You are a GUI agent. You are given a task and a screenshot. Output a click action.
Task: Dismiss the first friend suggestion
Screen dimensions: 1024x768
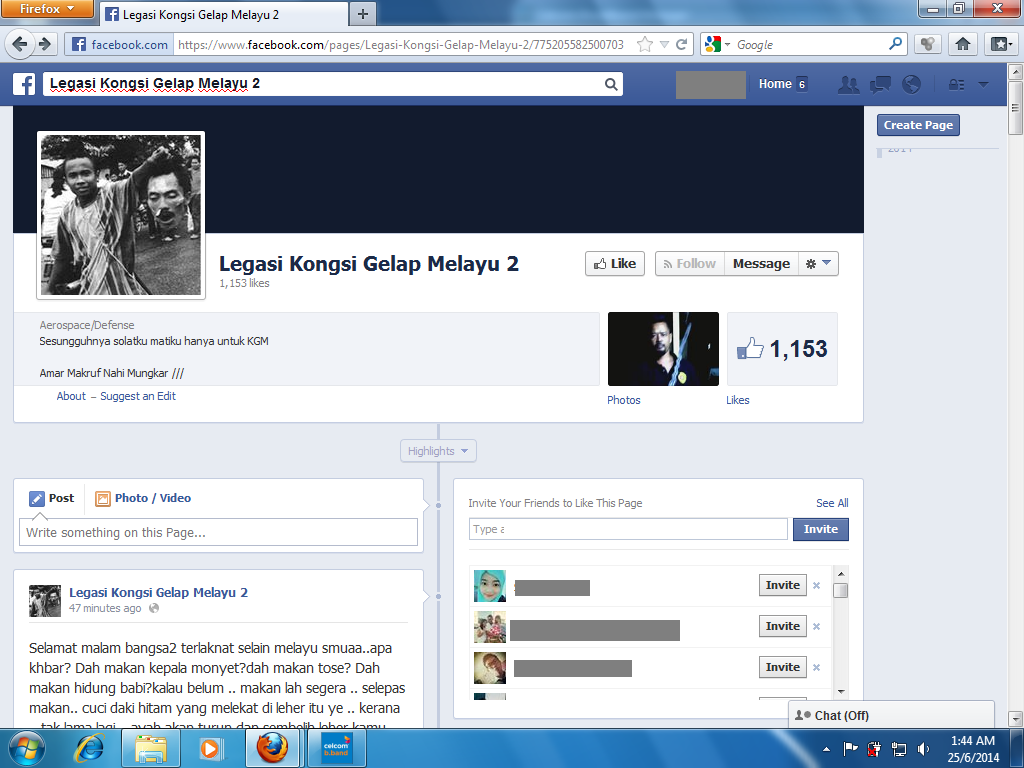[x=816, y=586]
